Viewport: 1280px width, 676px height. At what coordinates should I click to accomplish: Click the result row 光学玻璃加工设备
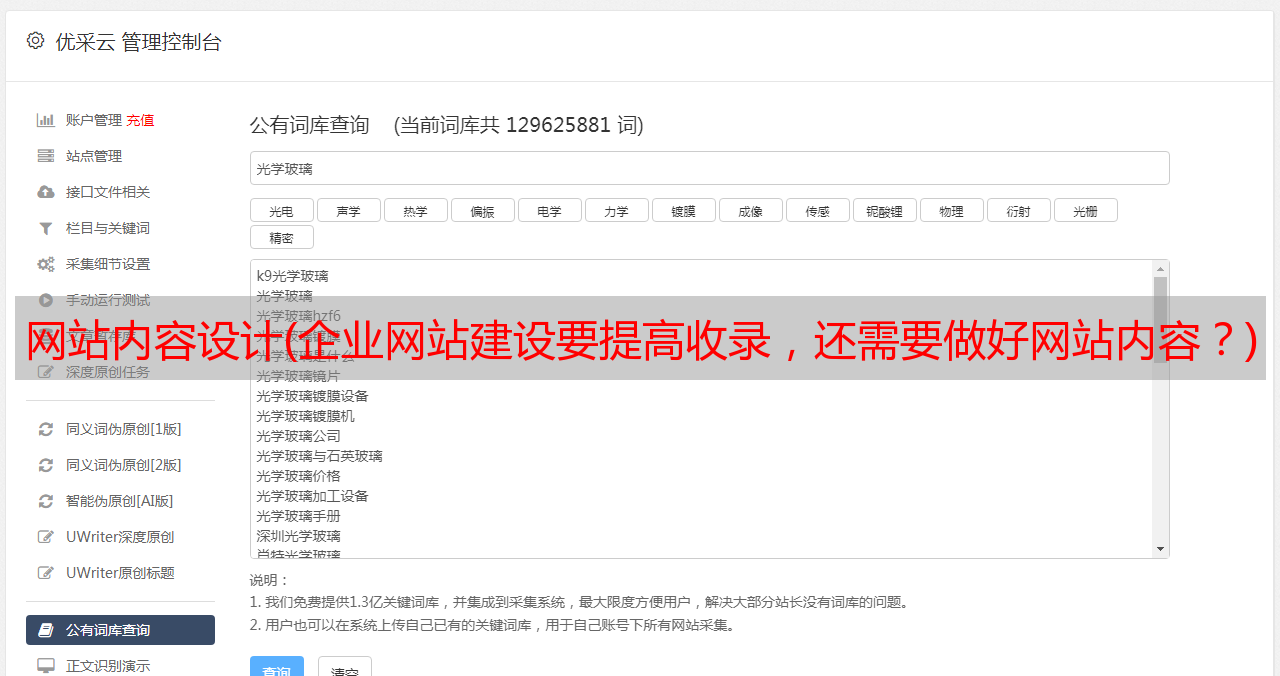pyautogui.click(x=312, y=496)
